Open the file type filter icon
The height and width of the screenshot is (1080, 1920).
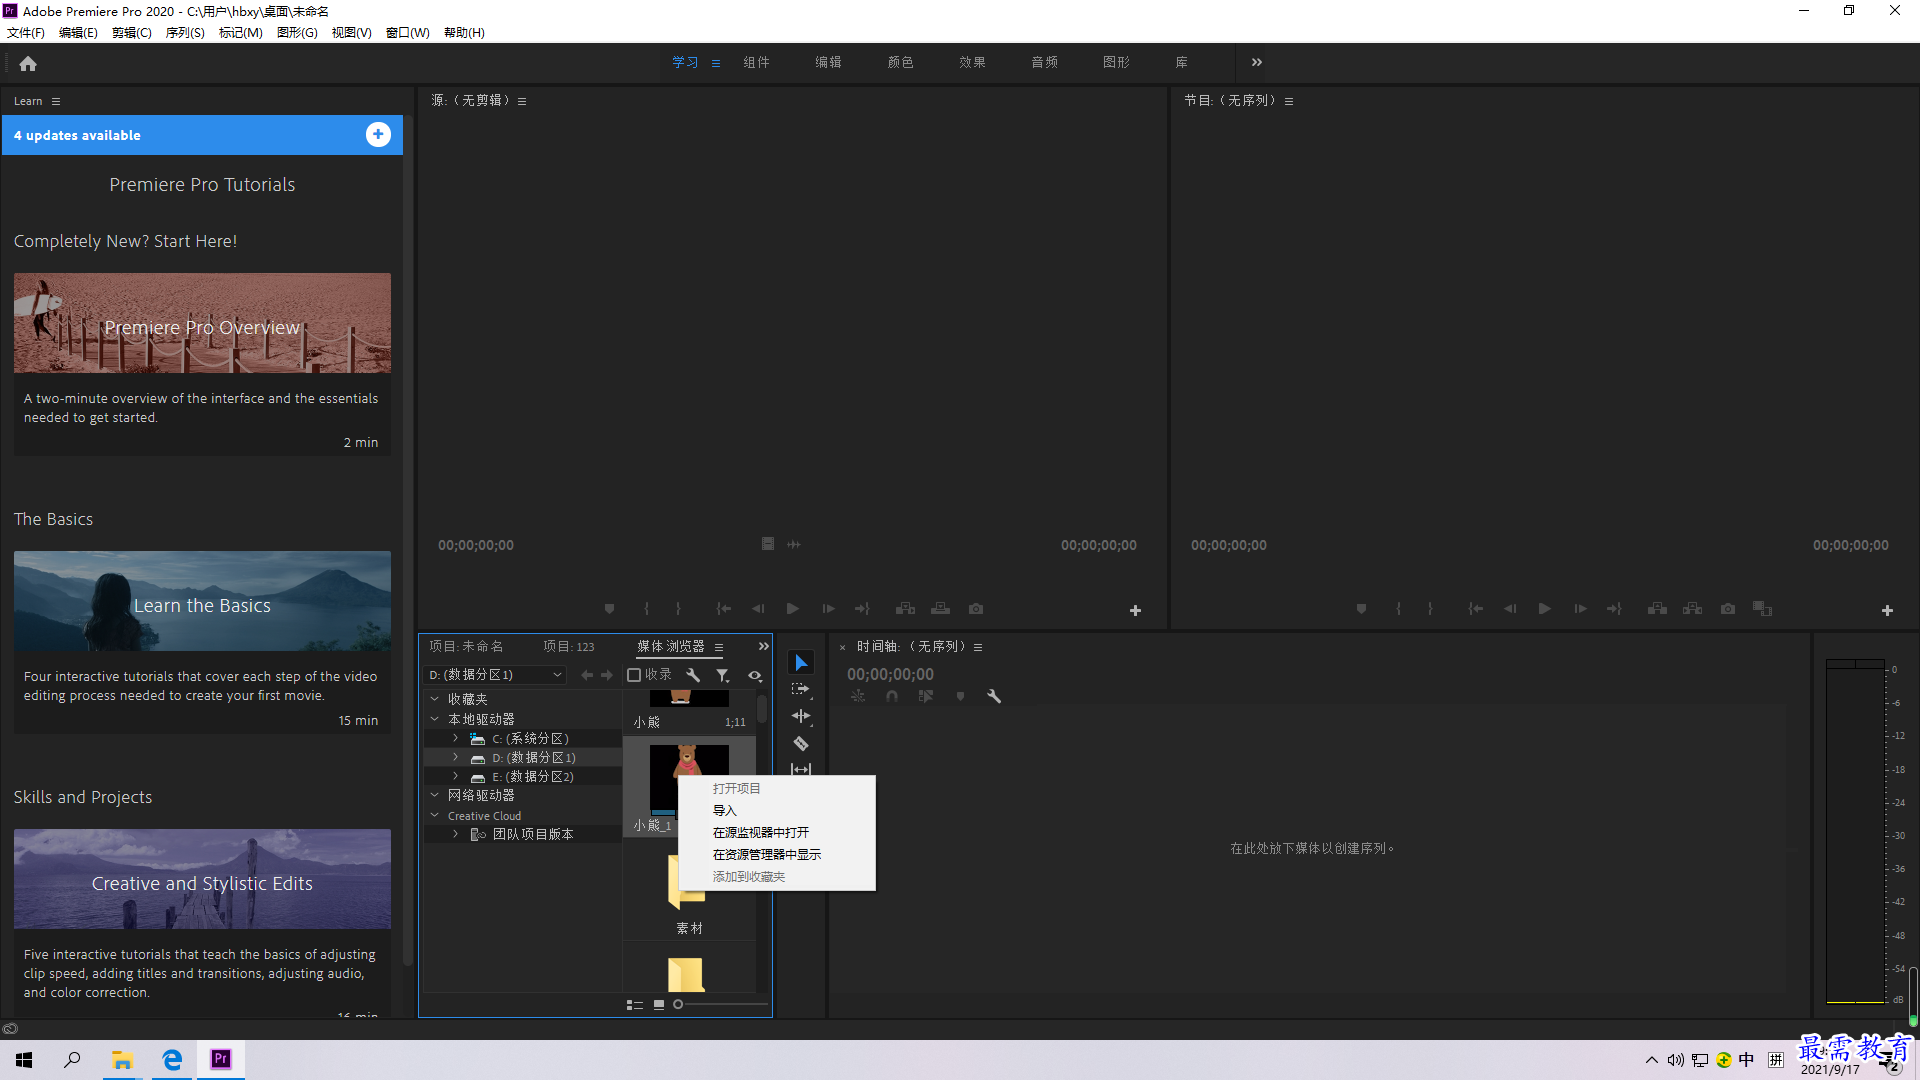723,675
